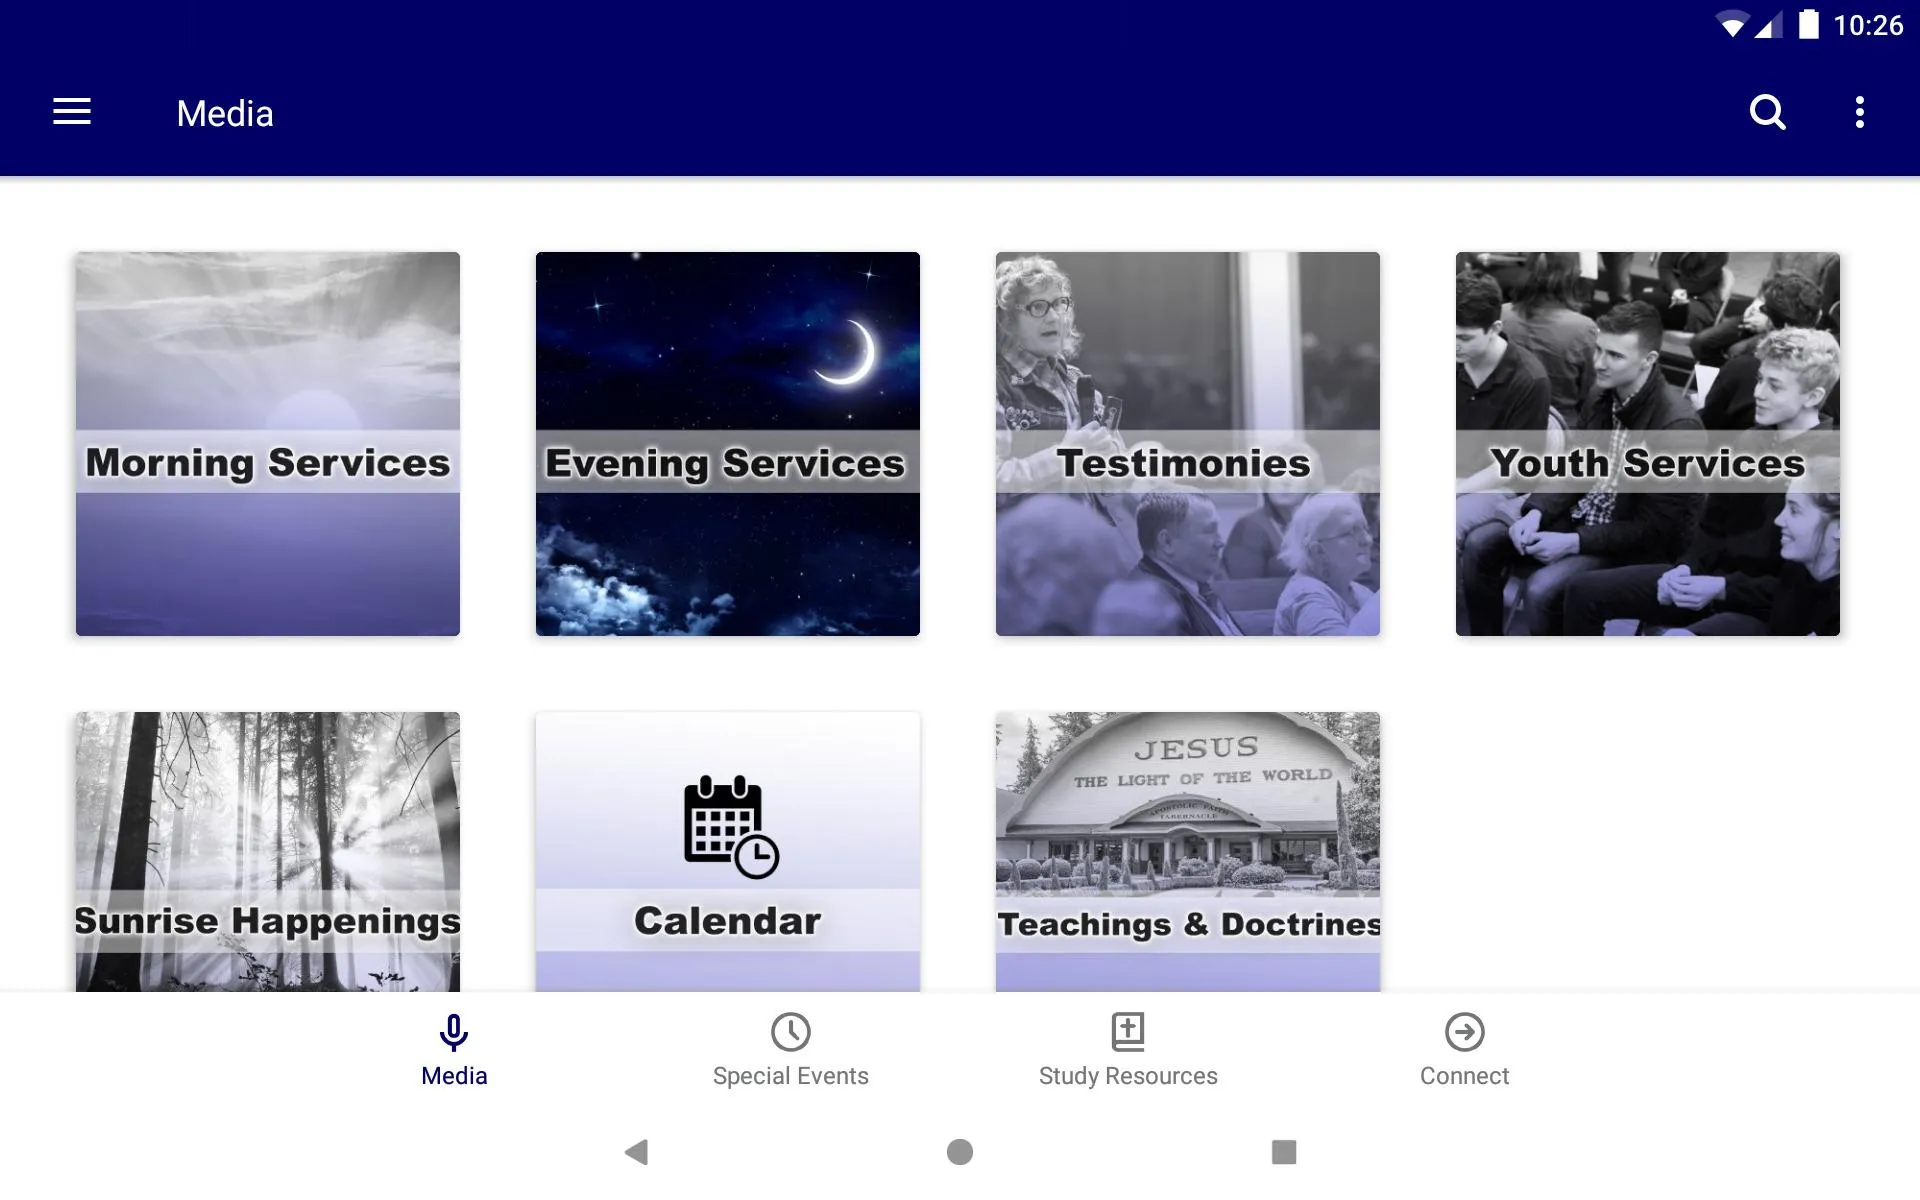Screen dimensions: 1920x1200
Task: Tap the search icon in toolbar
Action: point(1767,112)
